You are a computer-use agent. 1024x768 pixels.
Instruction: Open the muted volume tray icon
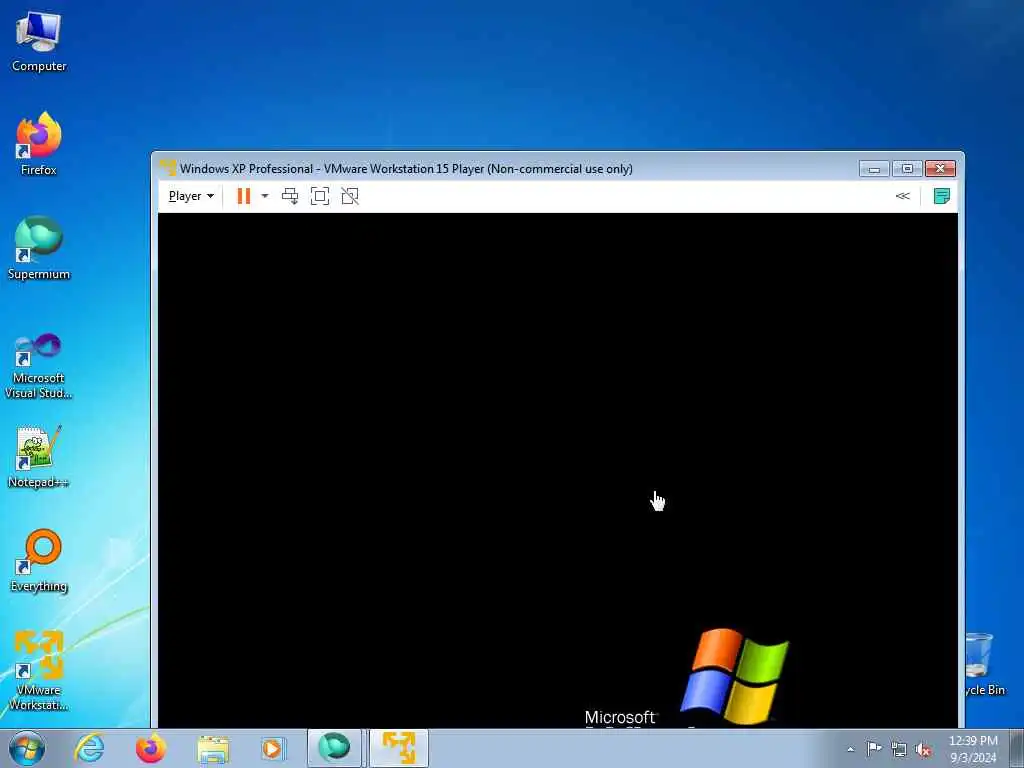click(x=923, y=749)
